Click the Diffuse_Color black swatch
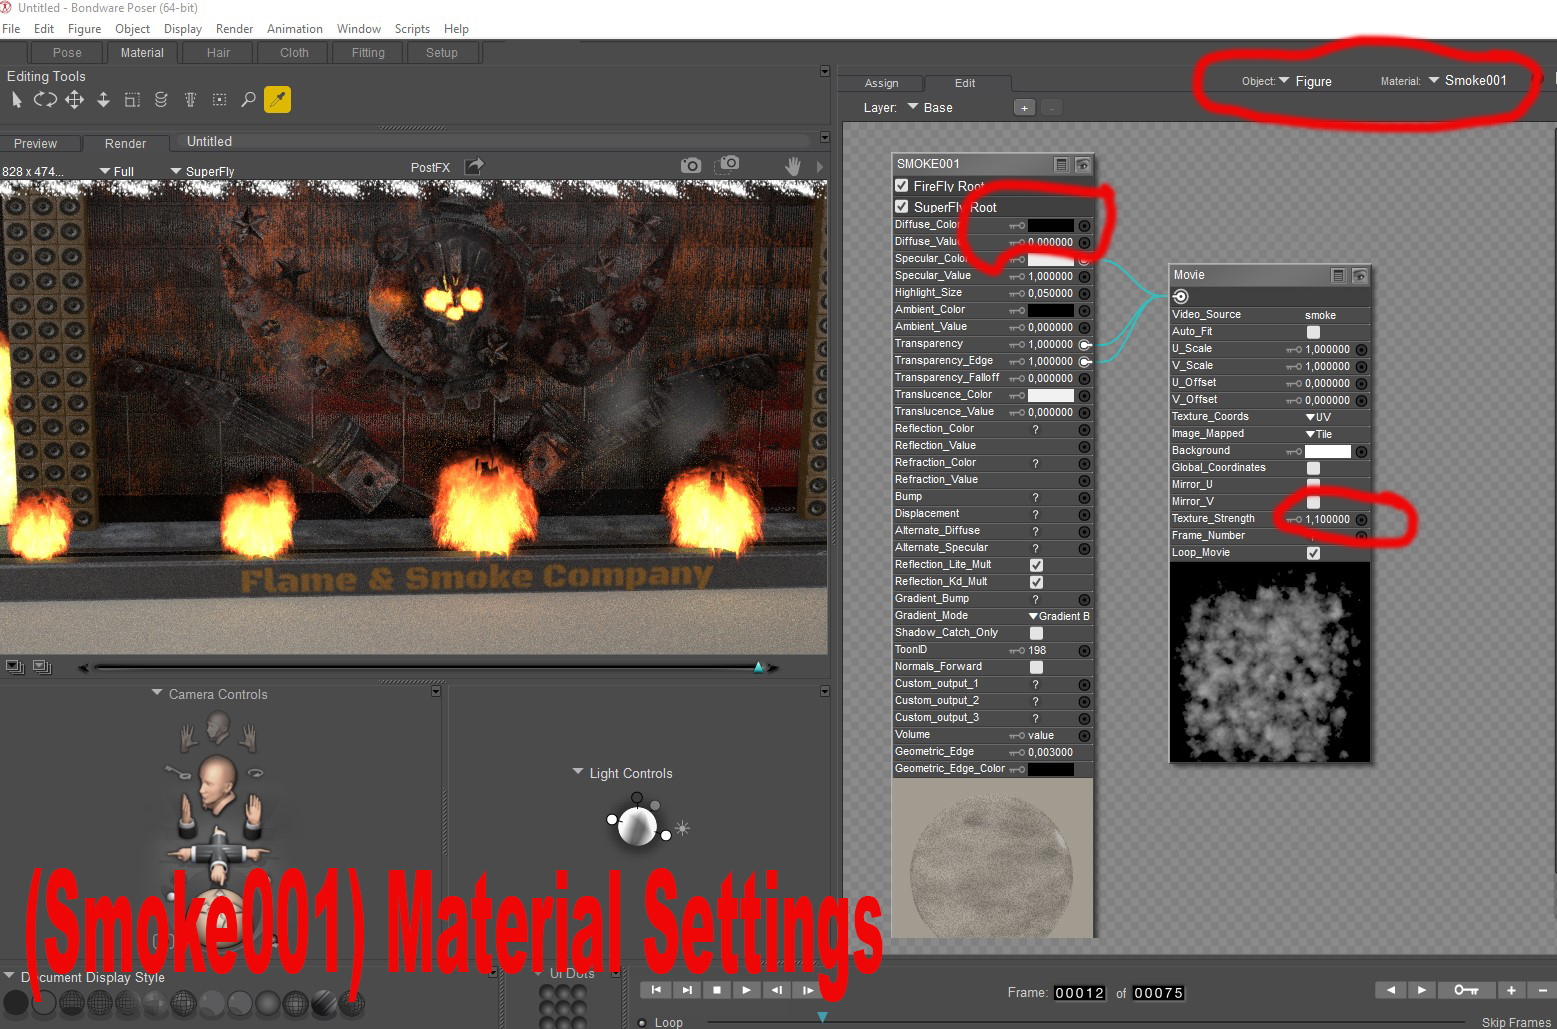This screenshot has width=1557, height=1029. click(x=1051, y=226)
